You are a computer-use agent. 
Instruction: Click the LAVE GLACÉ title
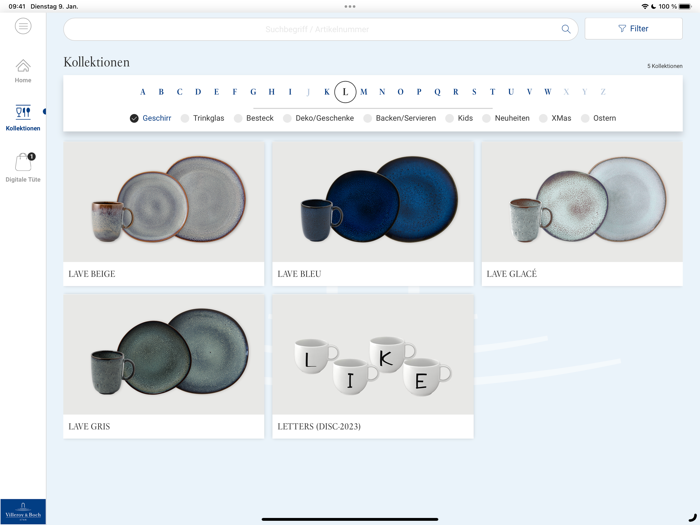(x=512, y=274)
